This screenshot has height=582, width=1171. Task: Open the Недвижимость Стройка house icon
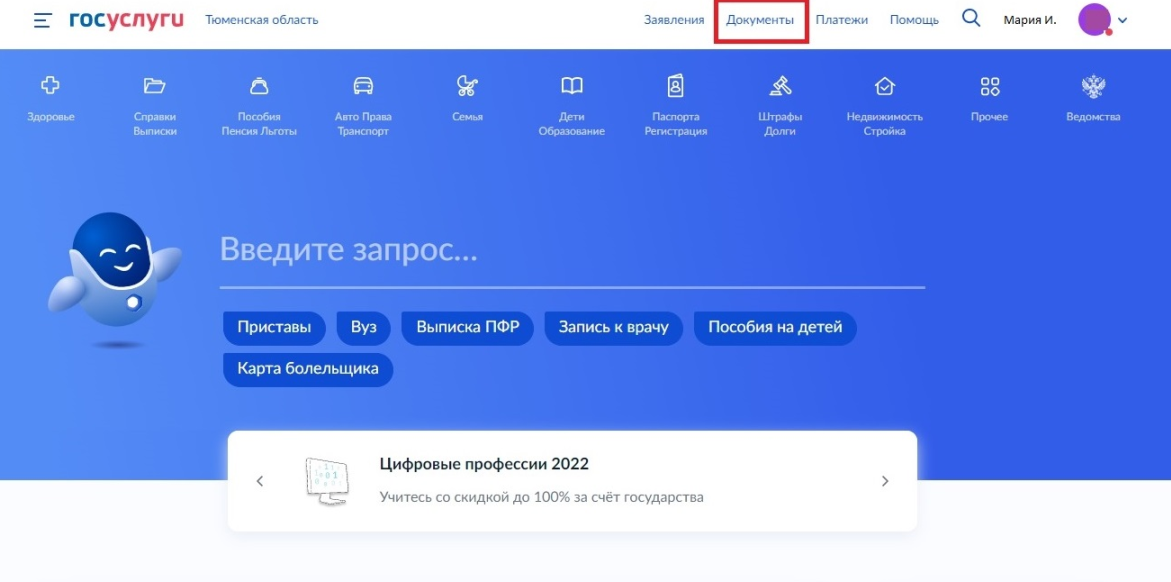884,87
